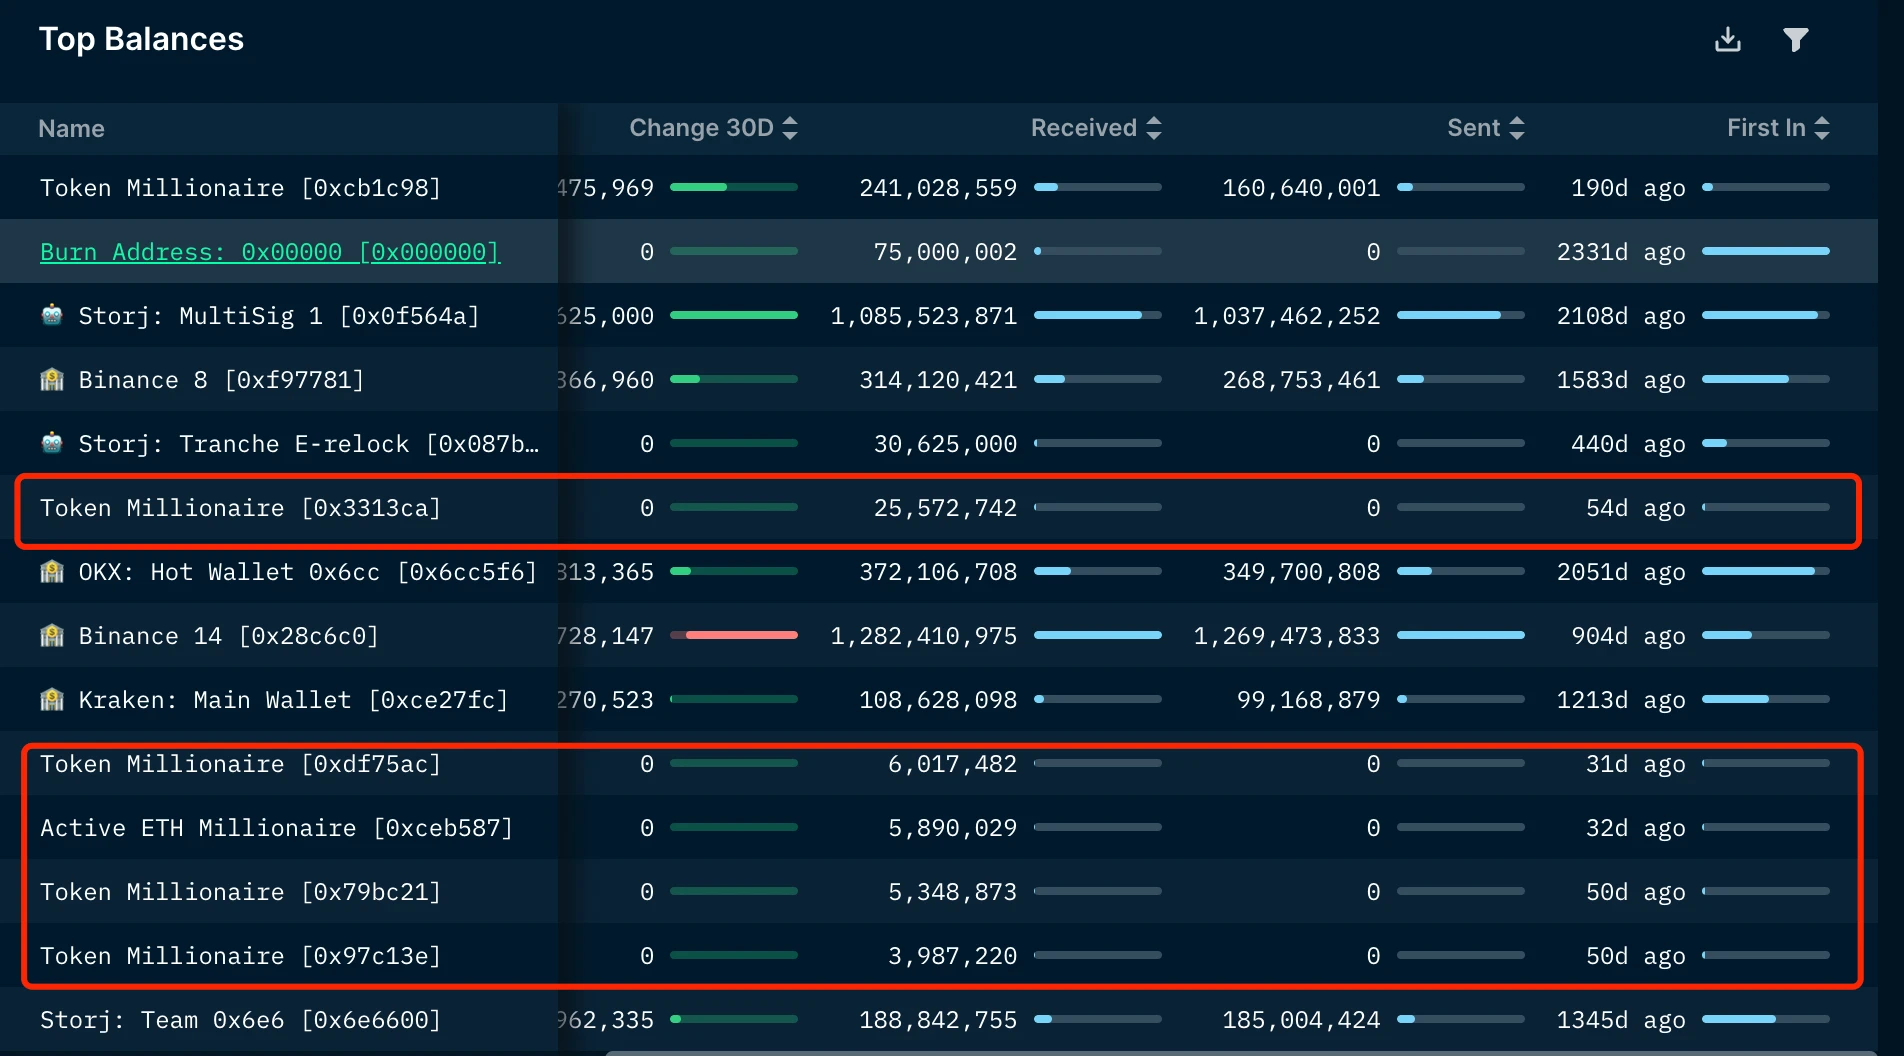Click Token Millionaire [0xdf75ac] row
The width and height of the screenshot is (1904, 1056).
coord(240,763)
